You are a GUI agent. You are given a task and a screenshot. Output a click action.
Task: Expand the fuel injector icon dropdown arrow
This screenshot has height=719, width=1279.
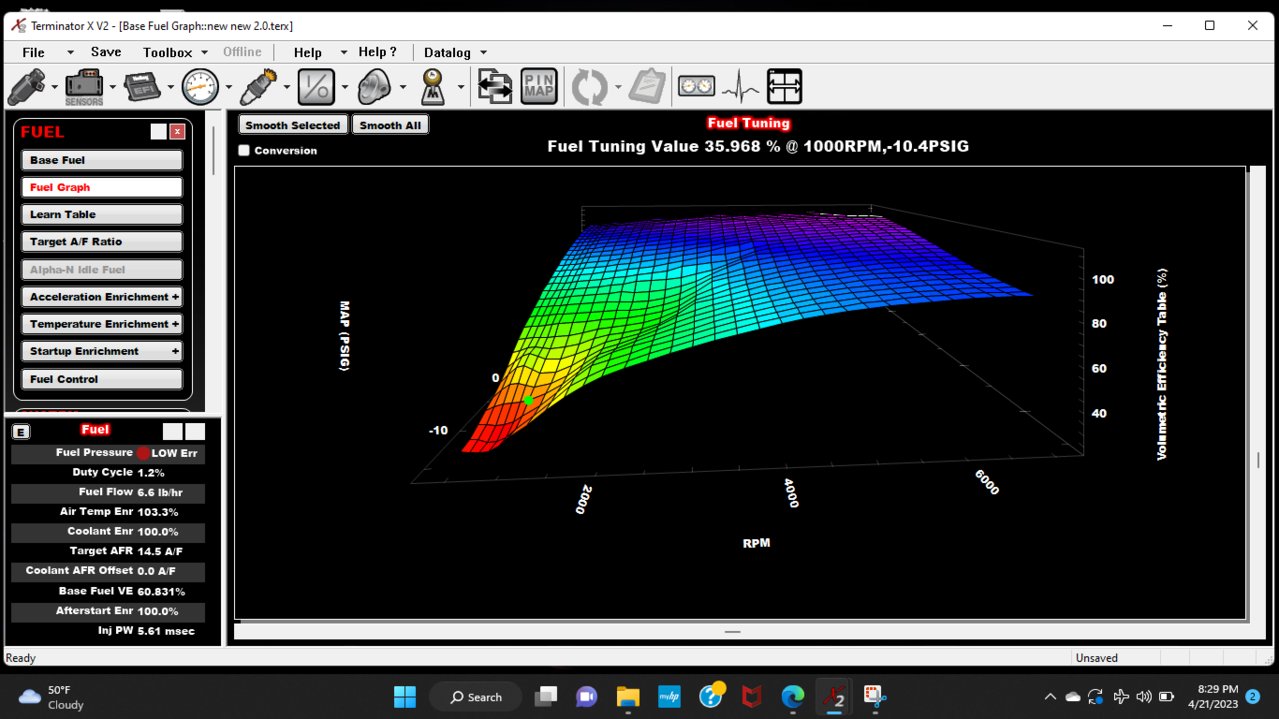[55, 87]
